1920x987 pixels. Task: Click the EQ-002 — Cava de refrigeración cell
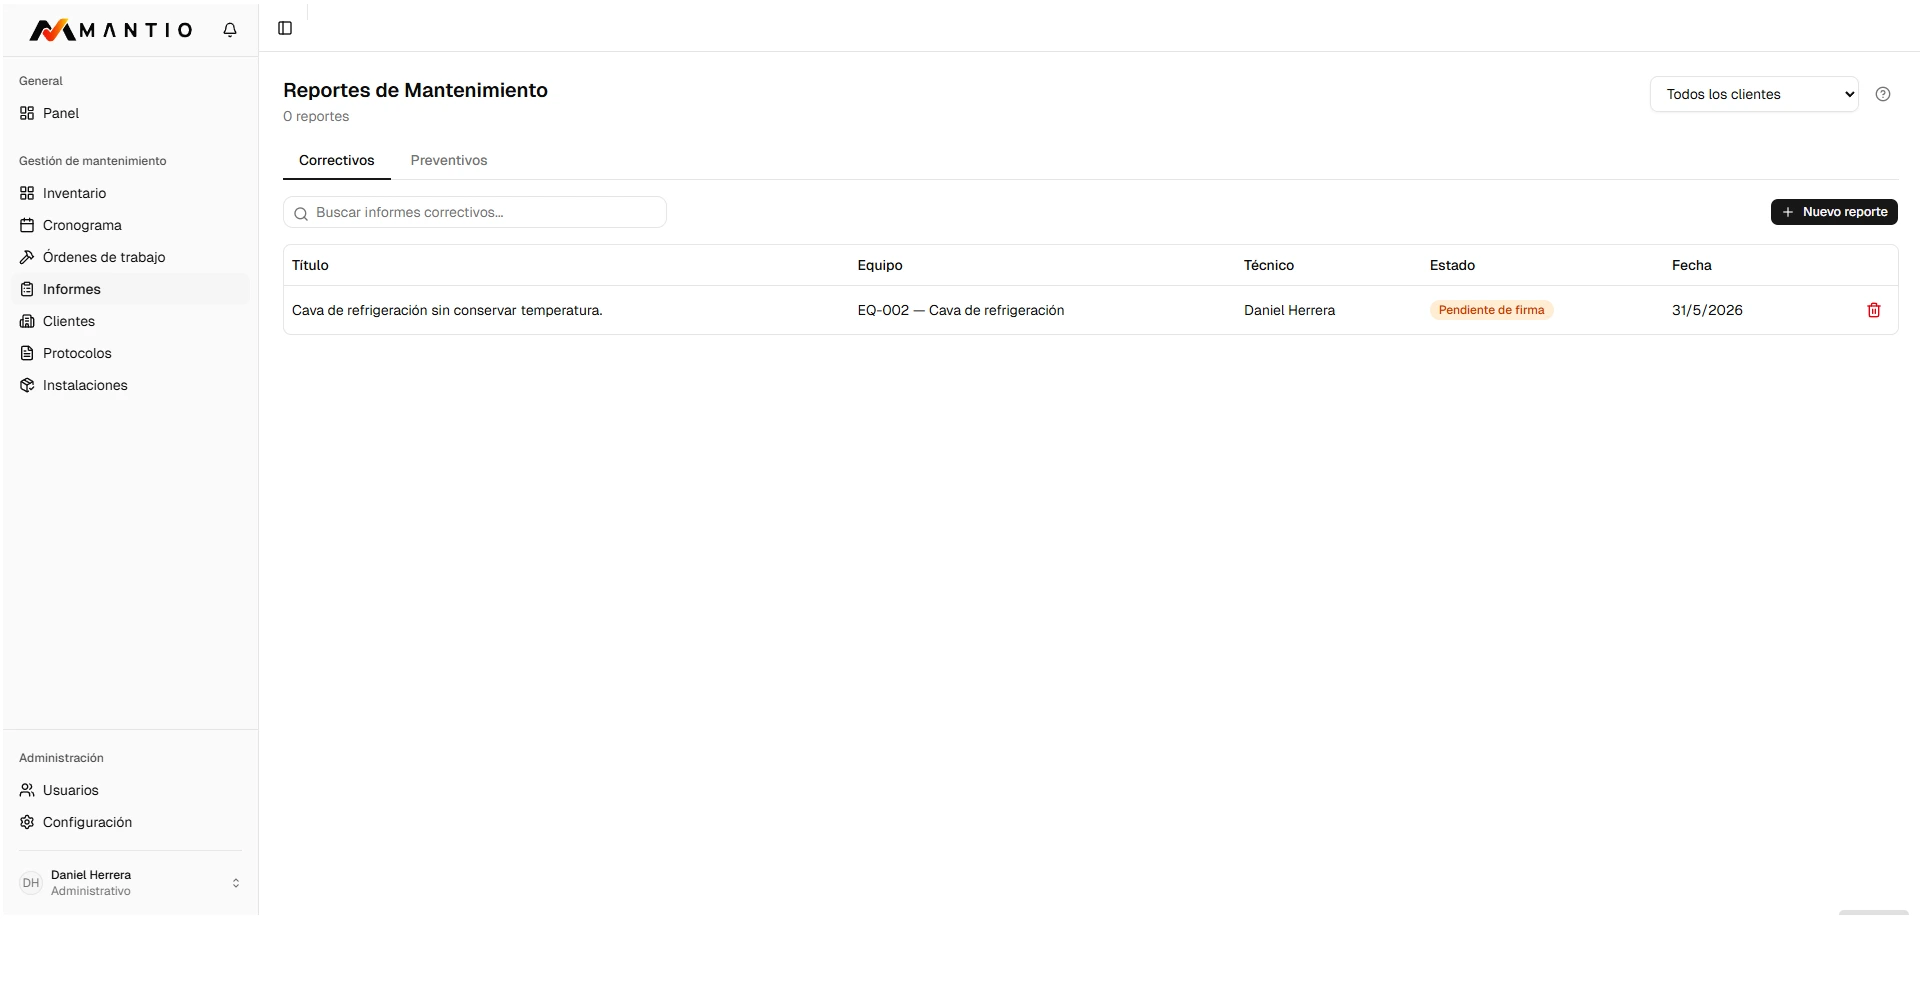[961, 310]
